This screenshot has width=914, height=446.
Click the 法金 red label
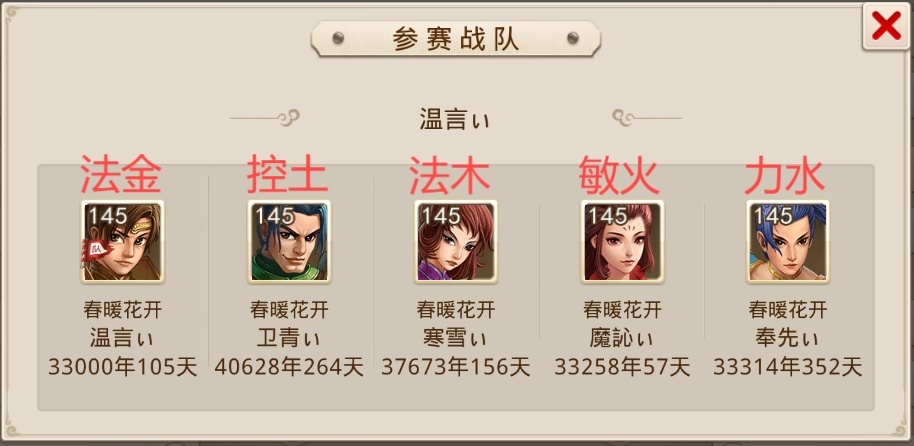click(x=121, y=174)
